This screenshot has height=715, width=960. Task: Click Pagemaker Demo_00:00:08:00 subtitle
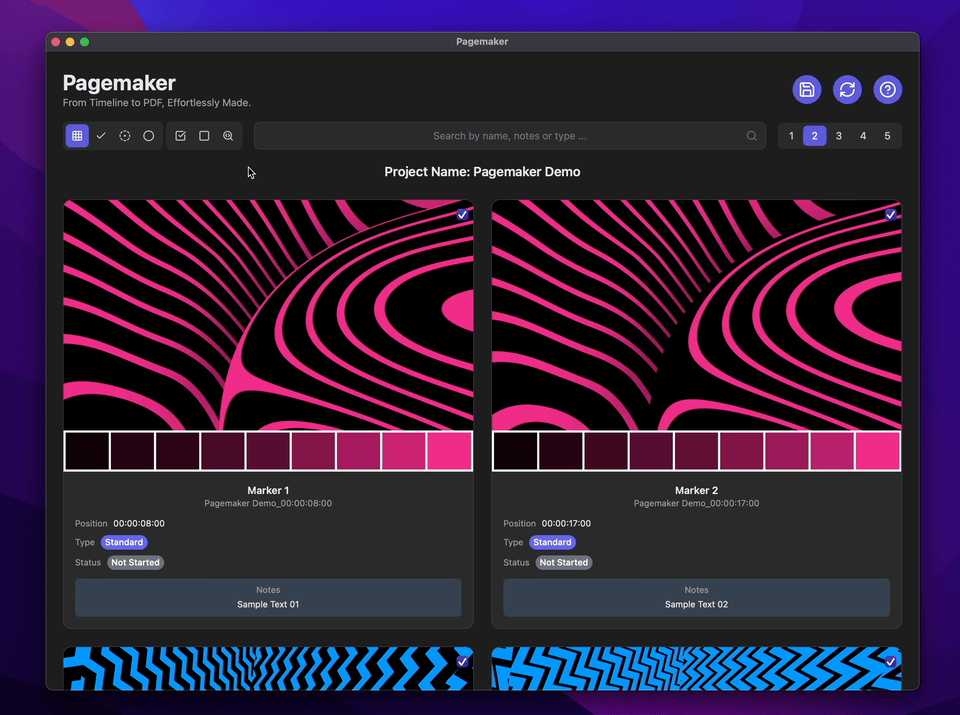tap(268, 503)
